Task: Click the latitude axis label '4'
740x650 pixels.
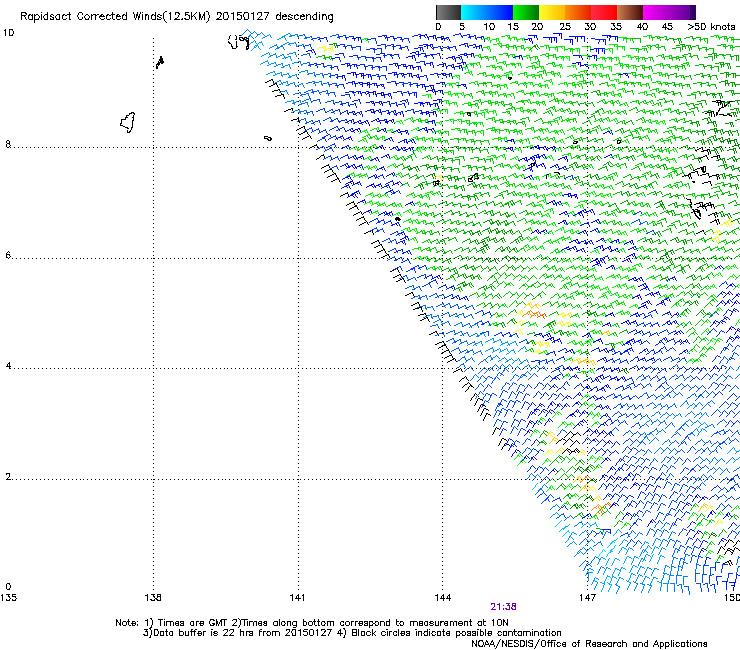Action: click(8, 366)
